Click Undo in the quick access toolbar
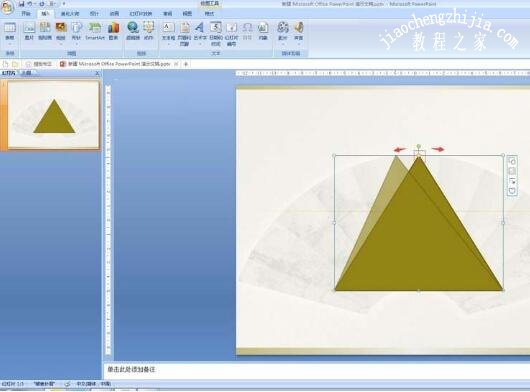This screenshot has width=530, height=392. (30, 4)
